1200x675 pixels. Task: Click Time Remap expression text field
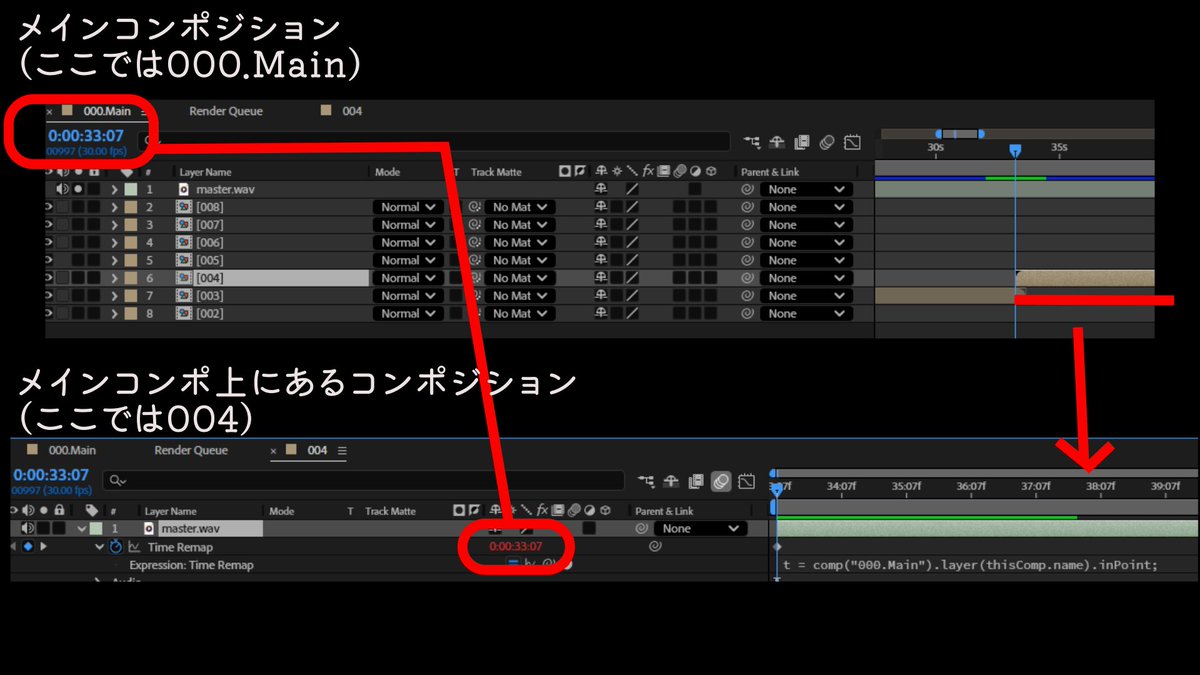(970, 565)
